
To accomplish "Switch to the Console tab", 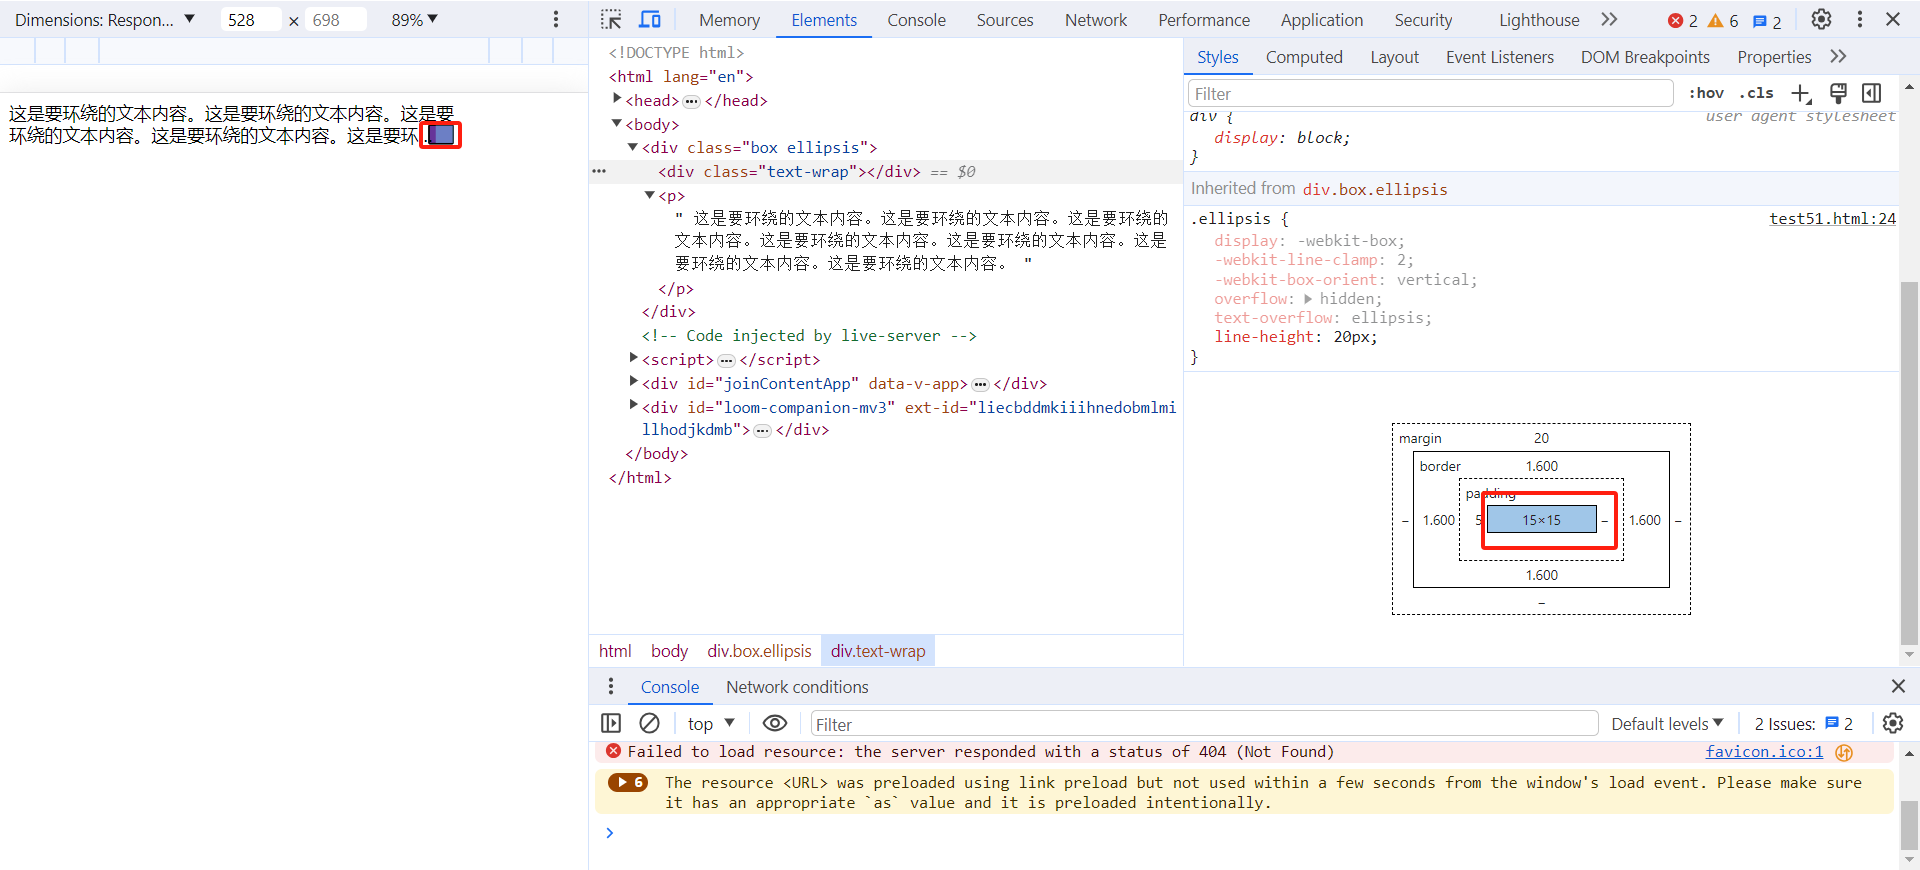I will tap(916, 20).
